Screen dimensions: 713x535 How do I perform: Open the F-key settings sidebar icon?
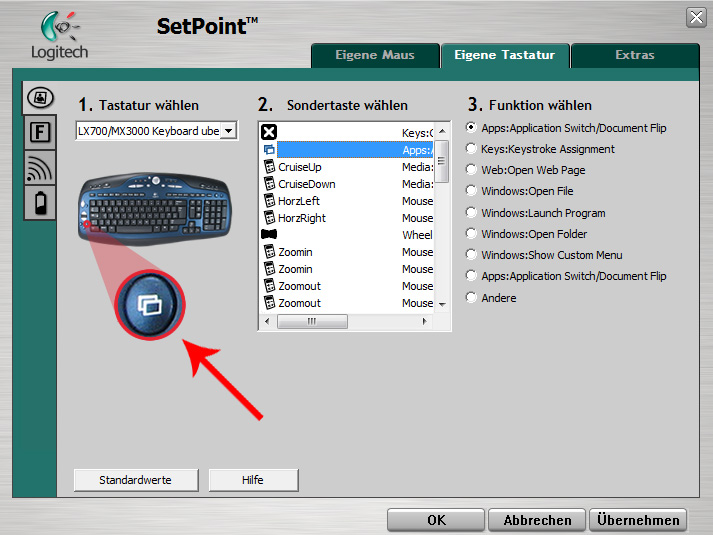coord(40,133)
